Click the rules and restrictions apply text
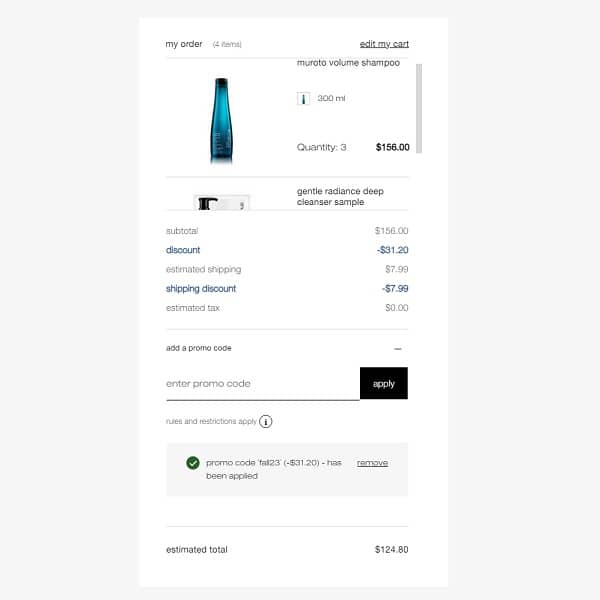Viewport: 600px width, 600px height. 211,421
